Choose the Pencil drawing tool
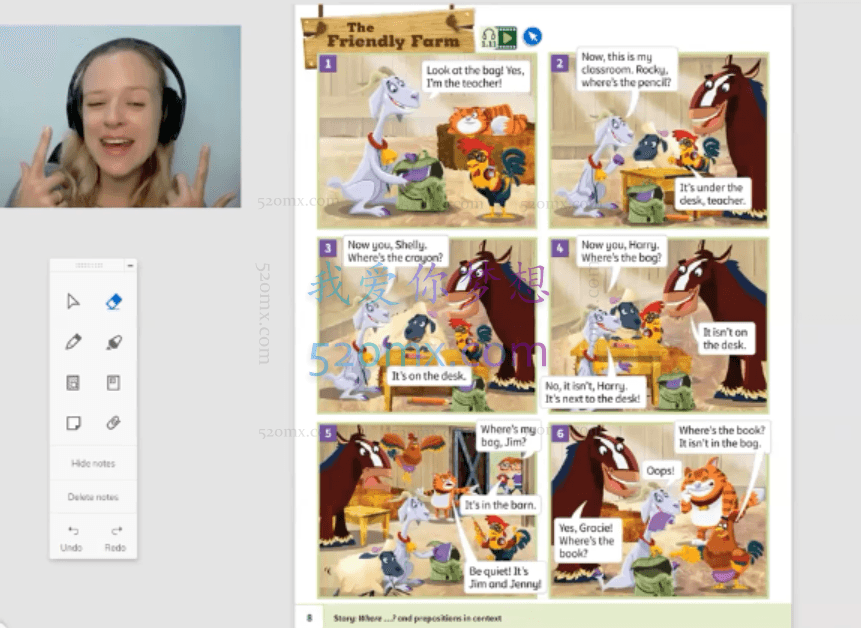The height and width of the screenshot is (628, 861). (x=73, y=342)
